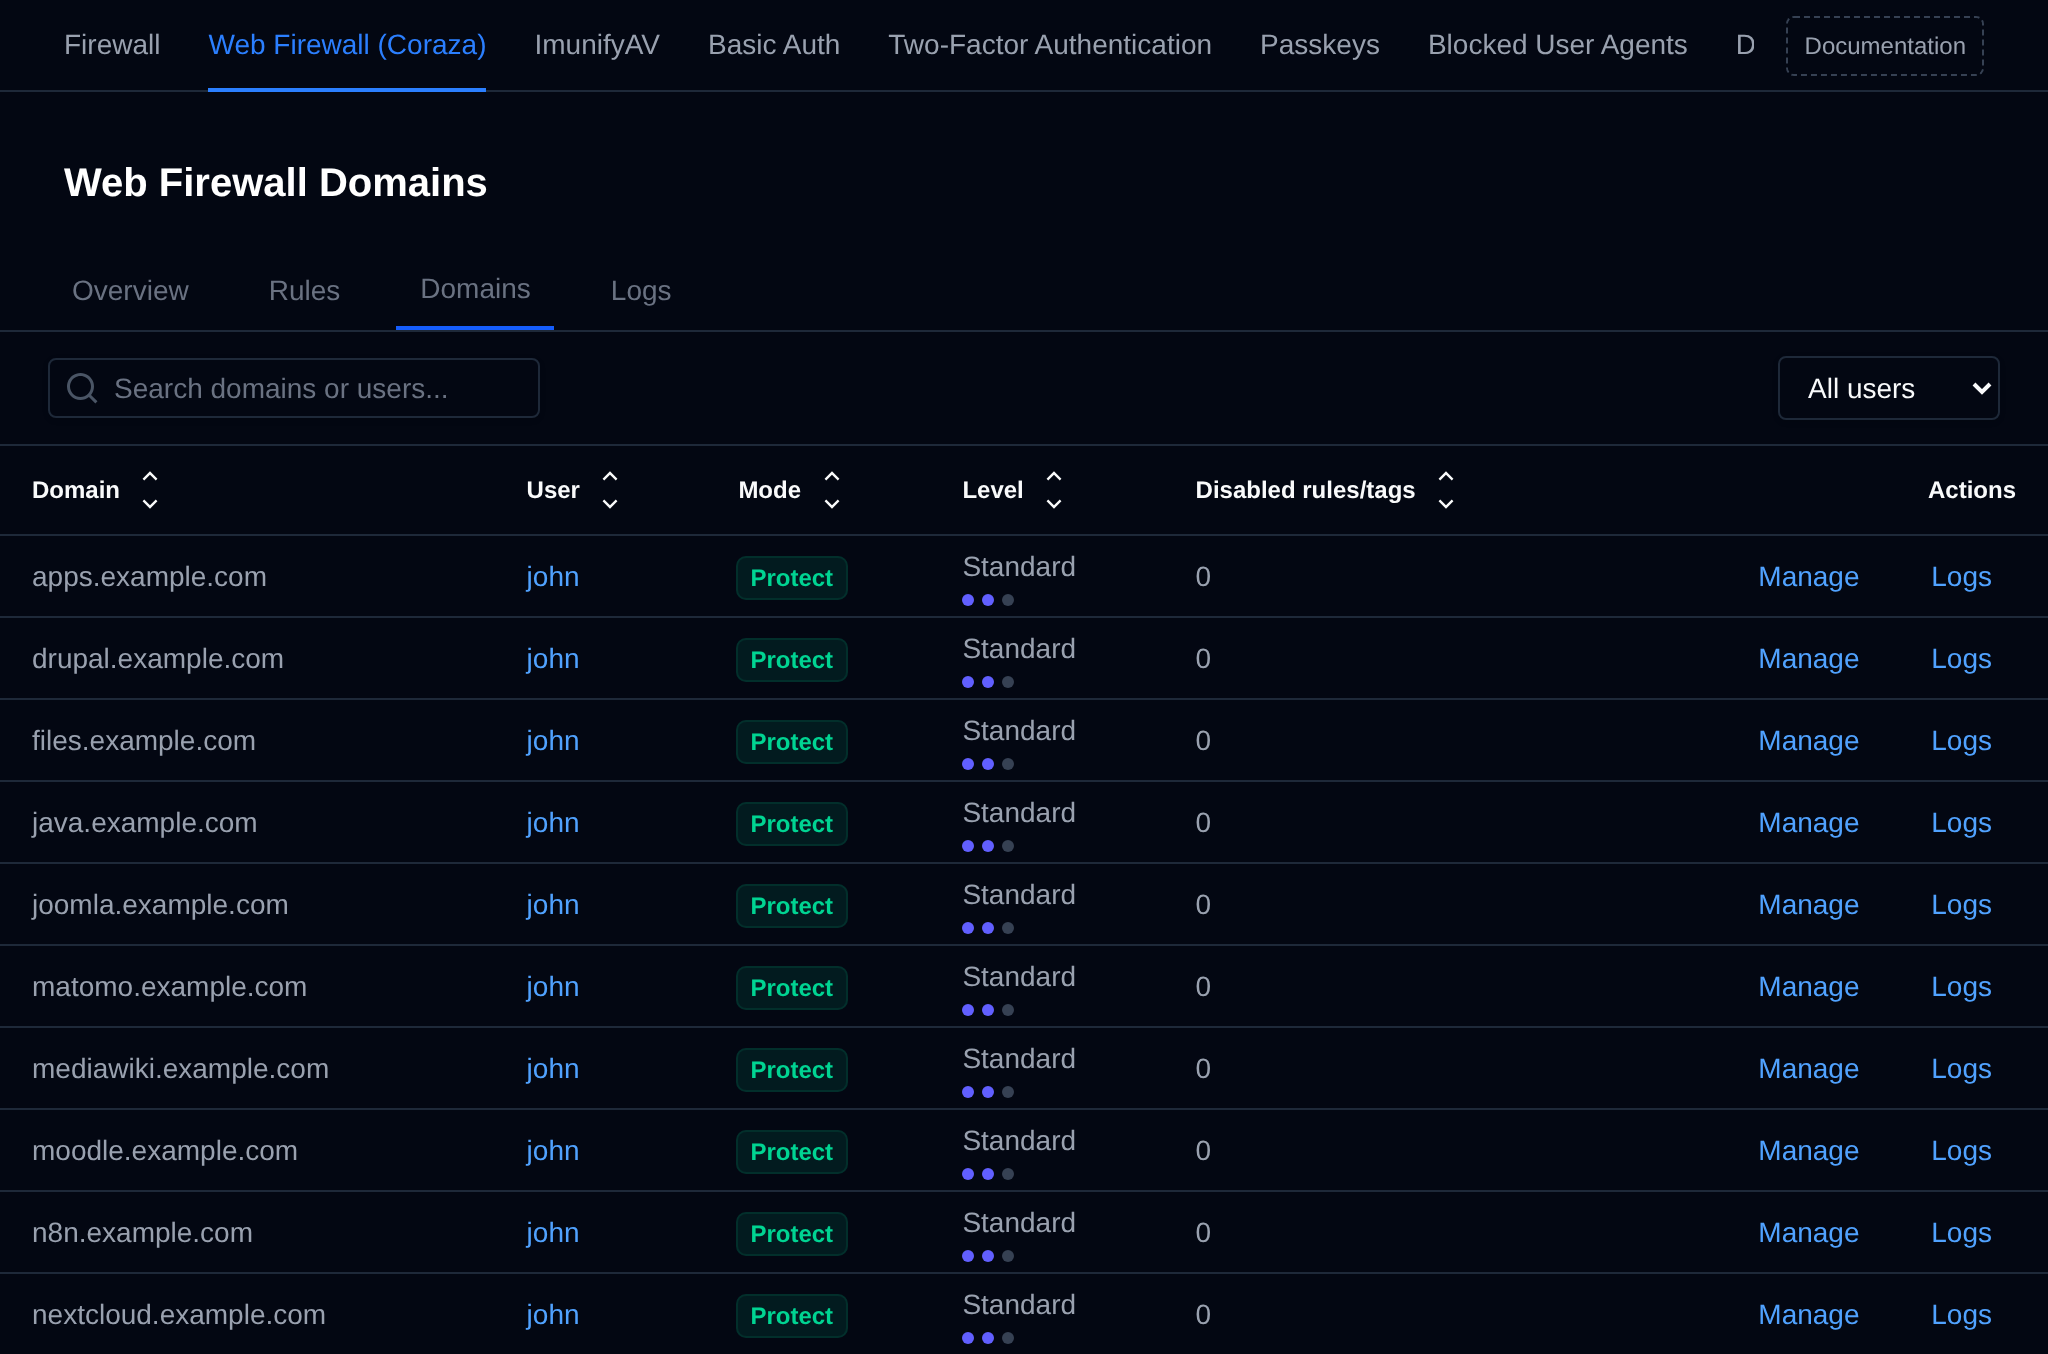View Logs for files.example.com
Image resolution: width=2048 pixels, height=1354 pixels.
[1961, 741]
